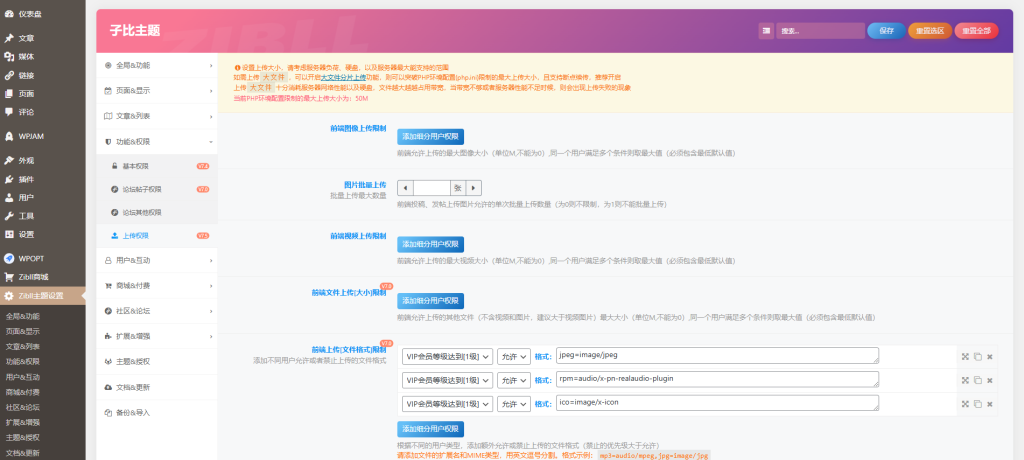
Task: Expand the 扩展&增强 section in the theme panel
Action: click(x=157, y=336)
